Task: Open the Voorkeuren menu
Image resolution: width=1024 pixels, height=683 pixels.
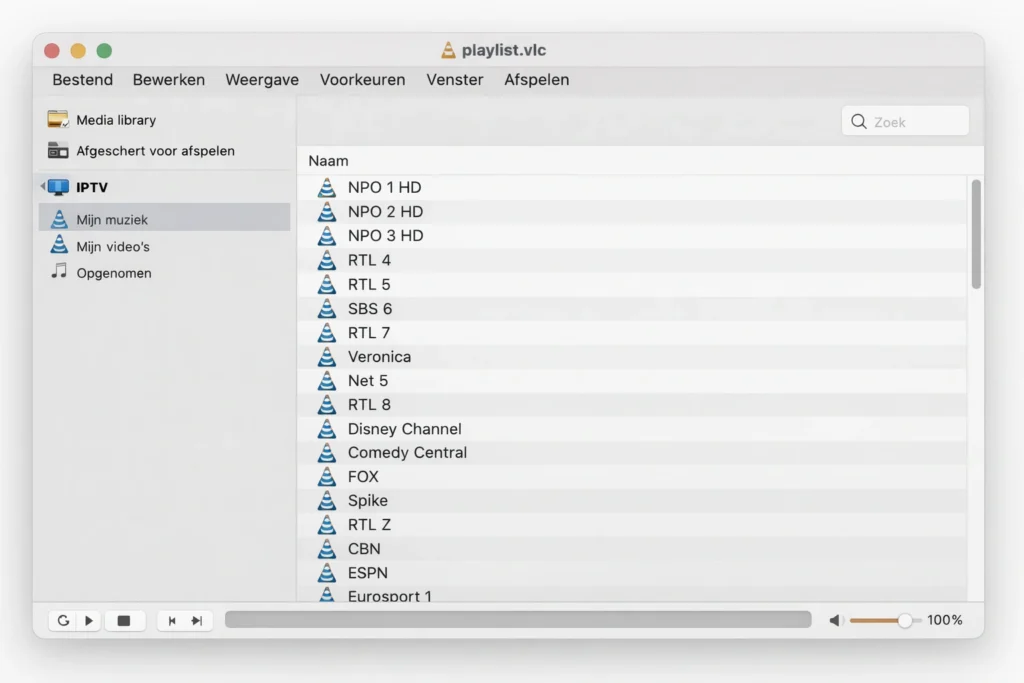Action: click(362, 80)
